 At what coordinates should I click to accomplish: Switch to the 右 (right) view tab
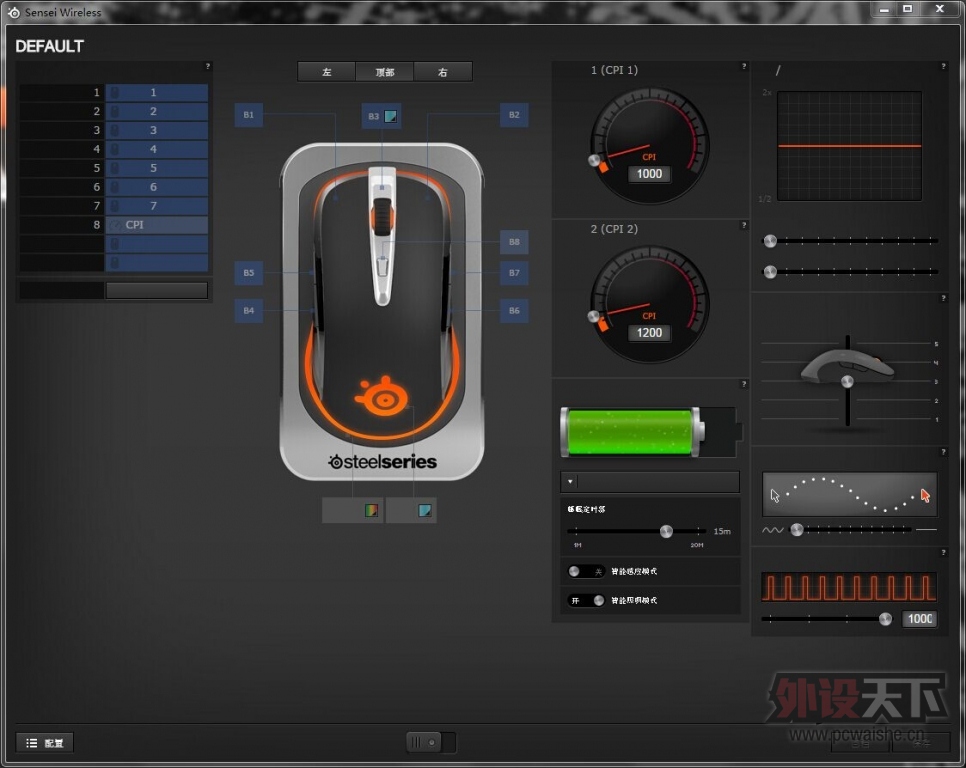point(442,72)
